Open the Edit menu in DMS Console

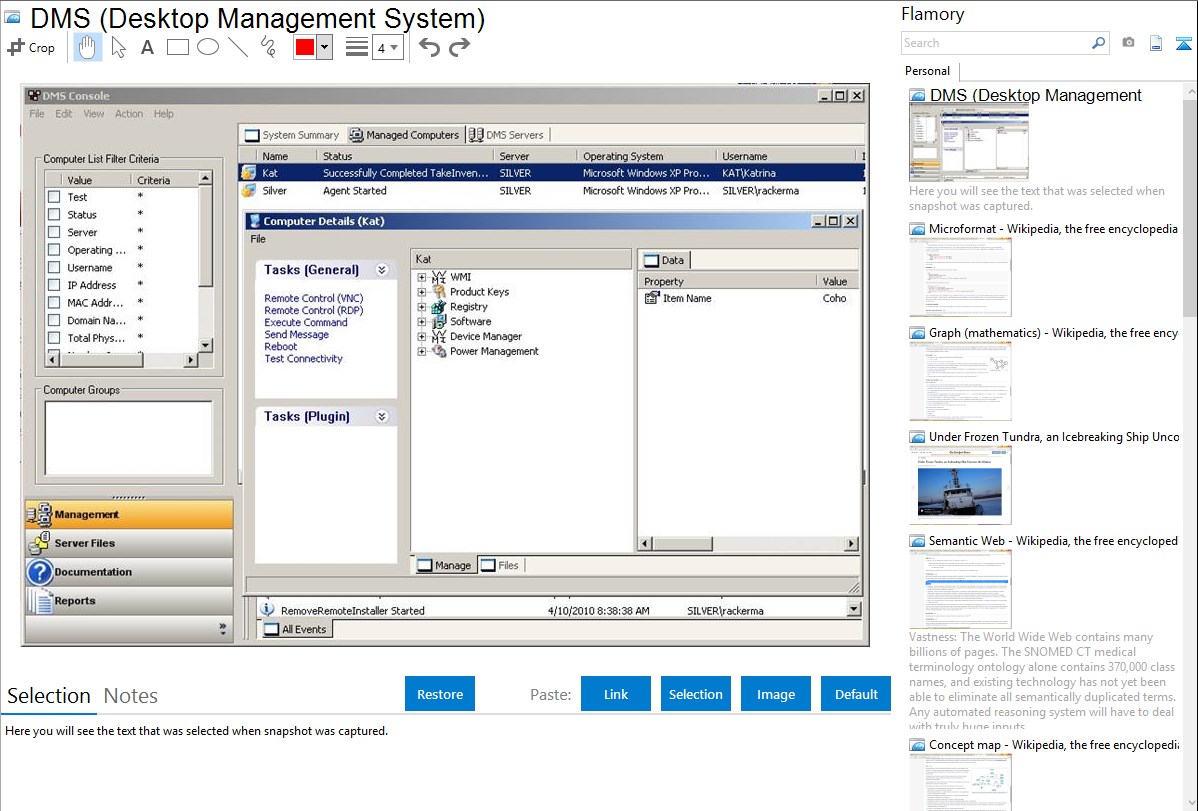tap(63, 114)
